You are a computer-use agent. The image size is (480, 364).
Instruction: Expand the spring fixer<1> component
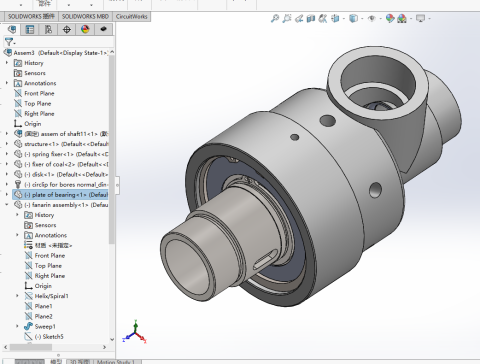pos(7,154)
